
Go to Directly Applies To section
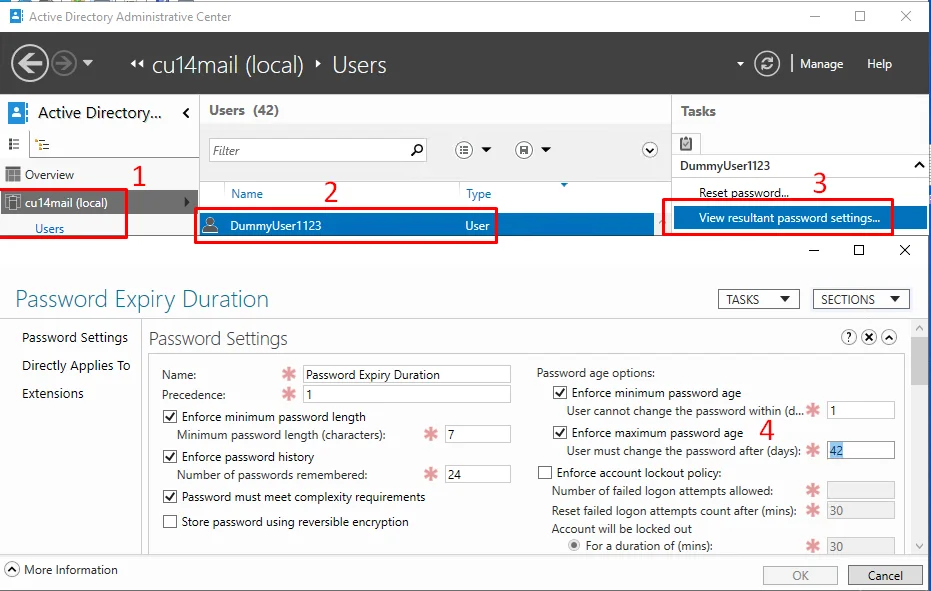point(76,365)
